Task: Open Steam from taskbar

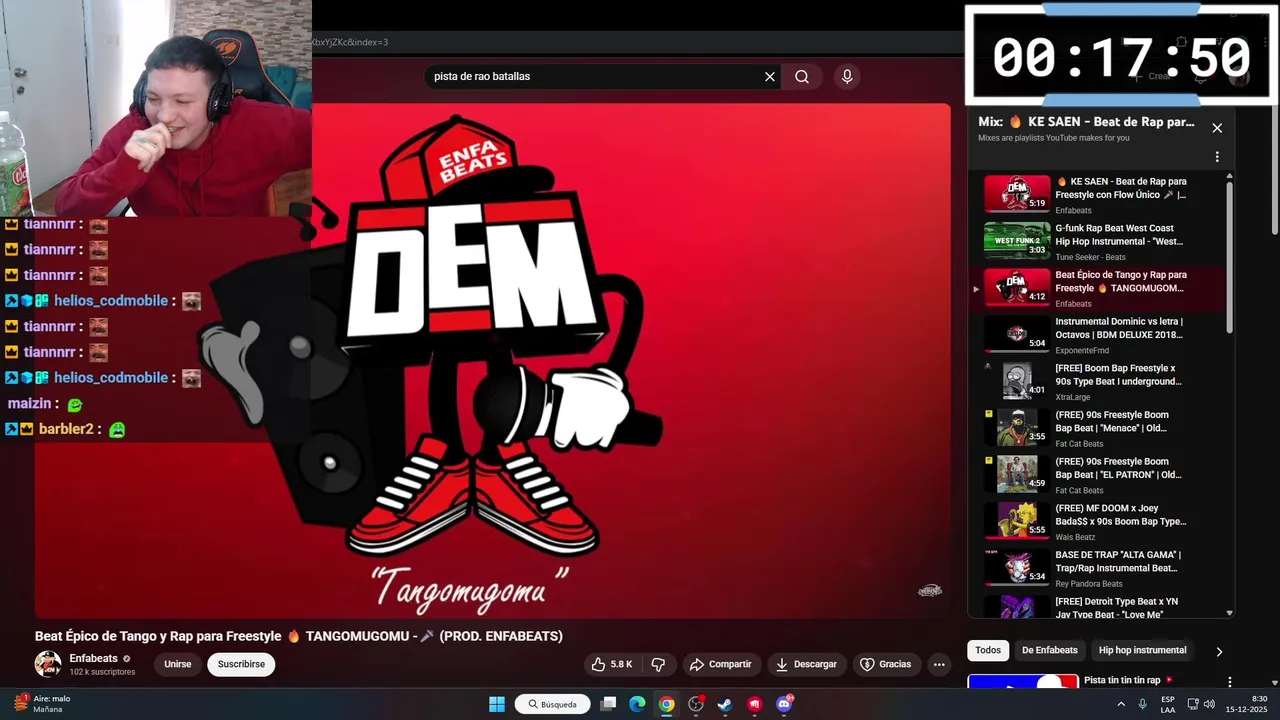Action: [725, 704]
